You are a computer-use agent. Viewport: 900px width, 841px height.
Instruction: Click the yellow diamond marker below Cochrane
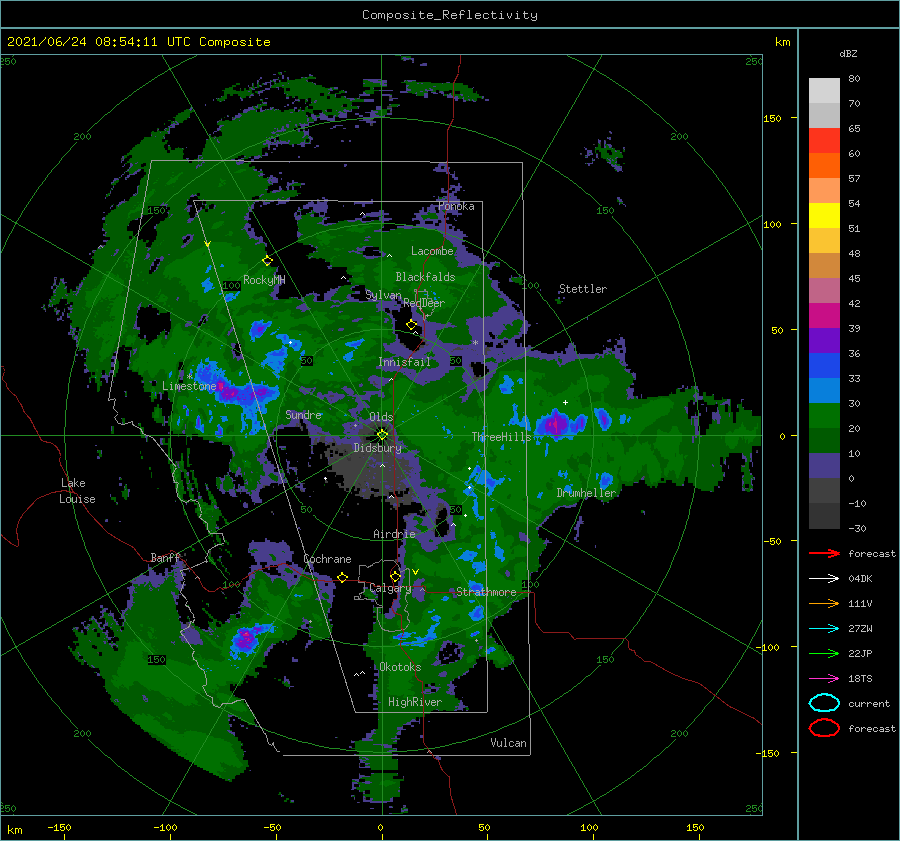[343, 578]
